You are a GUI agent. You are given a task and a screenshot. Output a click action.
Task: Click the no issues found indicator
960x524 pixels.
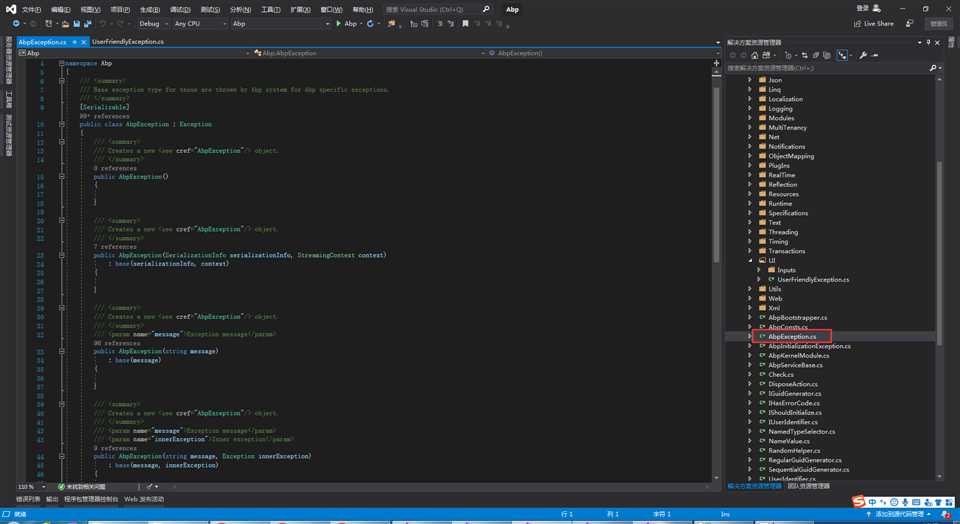point(82,487)
